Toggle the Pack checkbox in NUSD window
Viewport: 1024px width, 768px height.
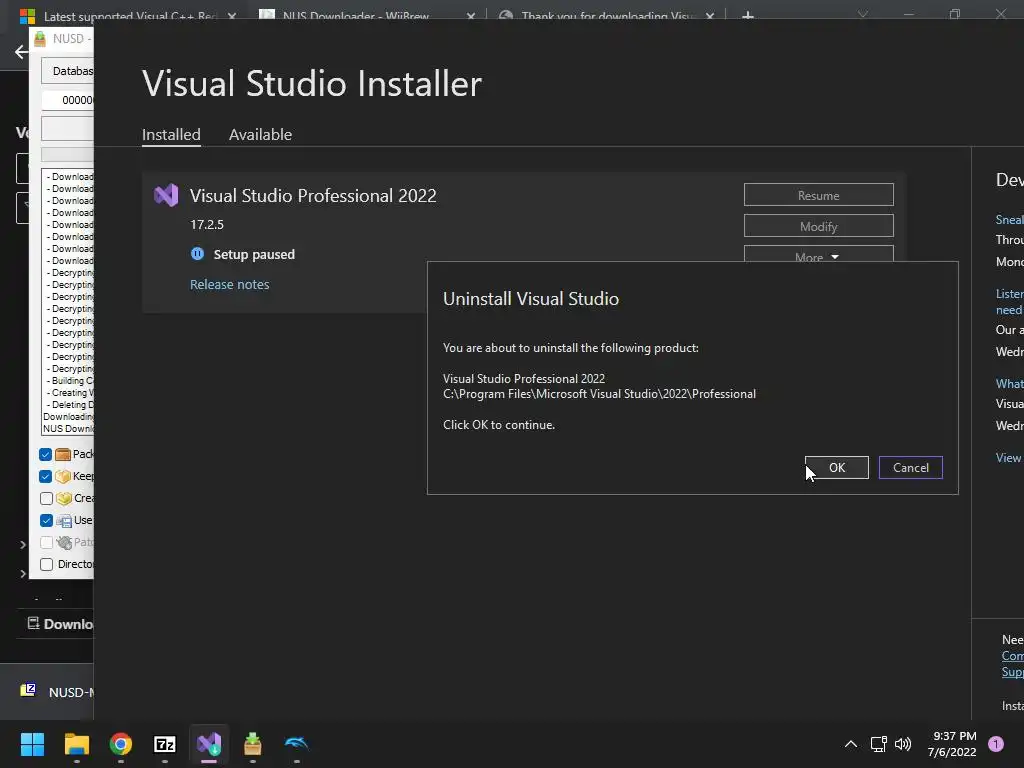coord(46,455)
